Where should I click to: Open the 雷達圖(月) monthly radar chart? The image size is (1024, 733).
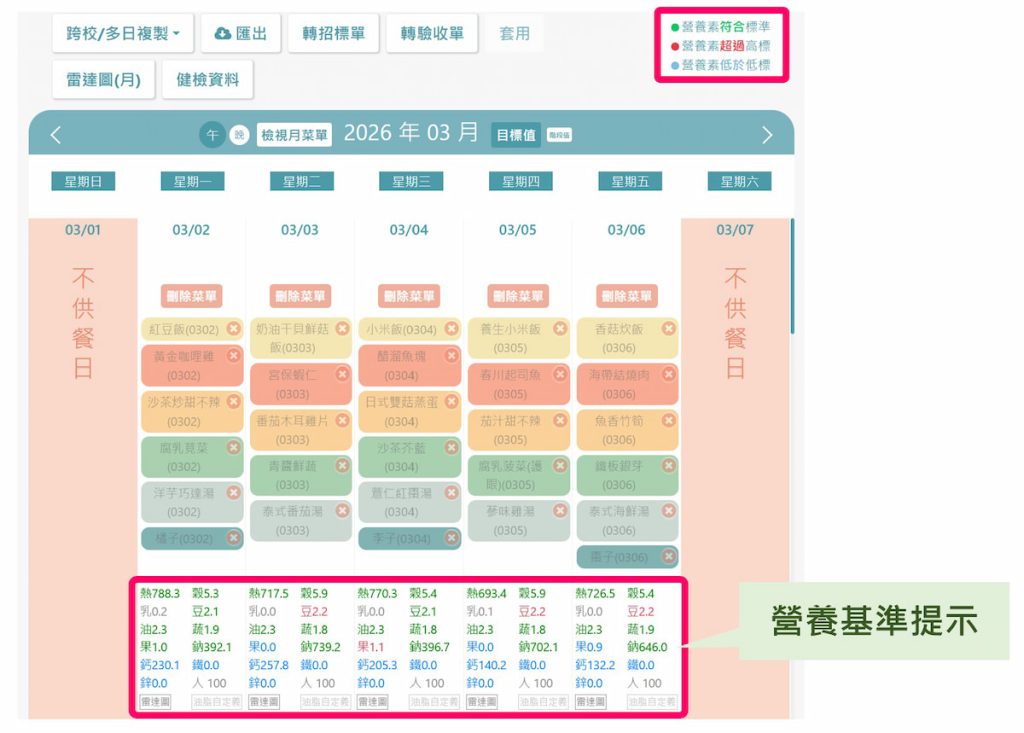tap(105, 80)
